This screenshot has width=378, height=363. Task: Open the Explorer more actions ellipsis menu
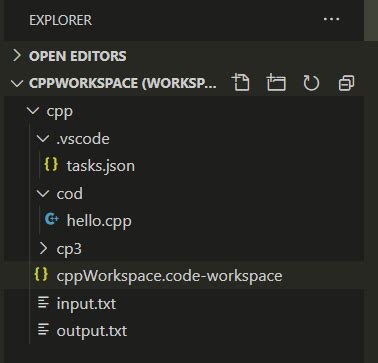(x=331, y=19)
